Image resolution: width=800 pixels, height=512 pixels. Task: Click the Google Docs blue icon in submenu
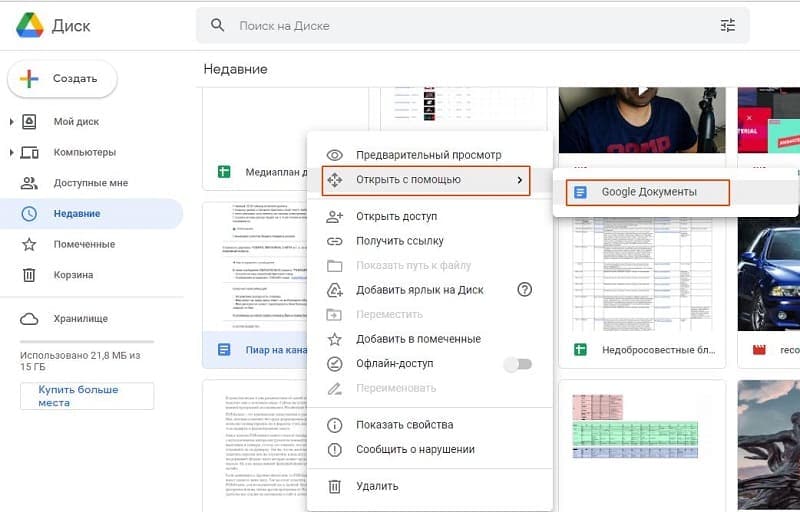point(580,192)
